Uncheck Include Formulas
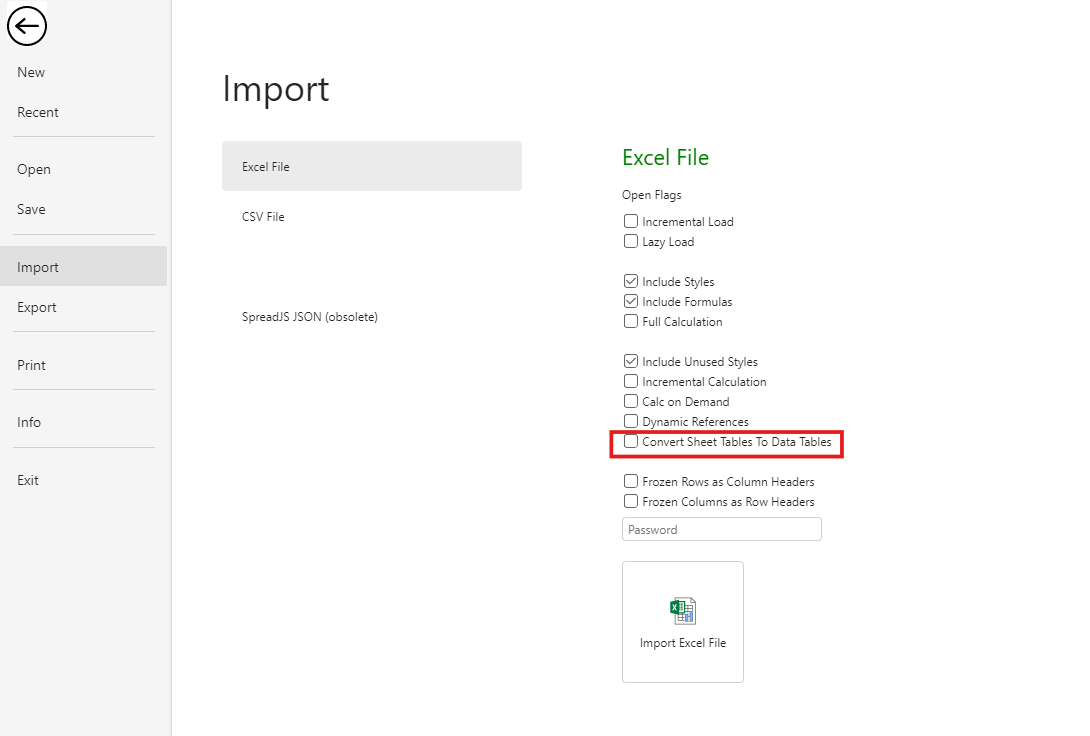This screenshot has width=1090, height=736. point(631,302)
